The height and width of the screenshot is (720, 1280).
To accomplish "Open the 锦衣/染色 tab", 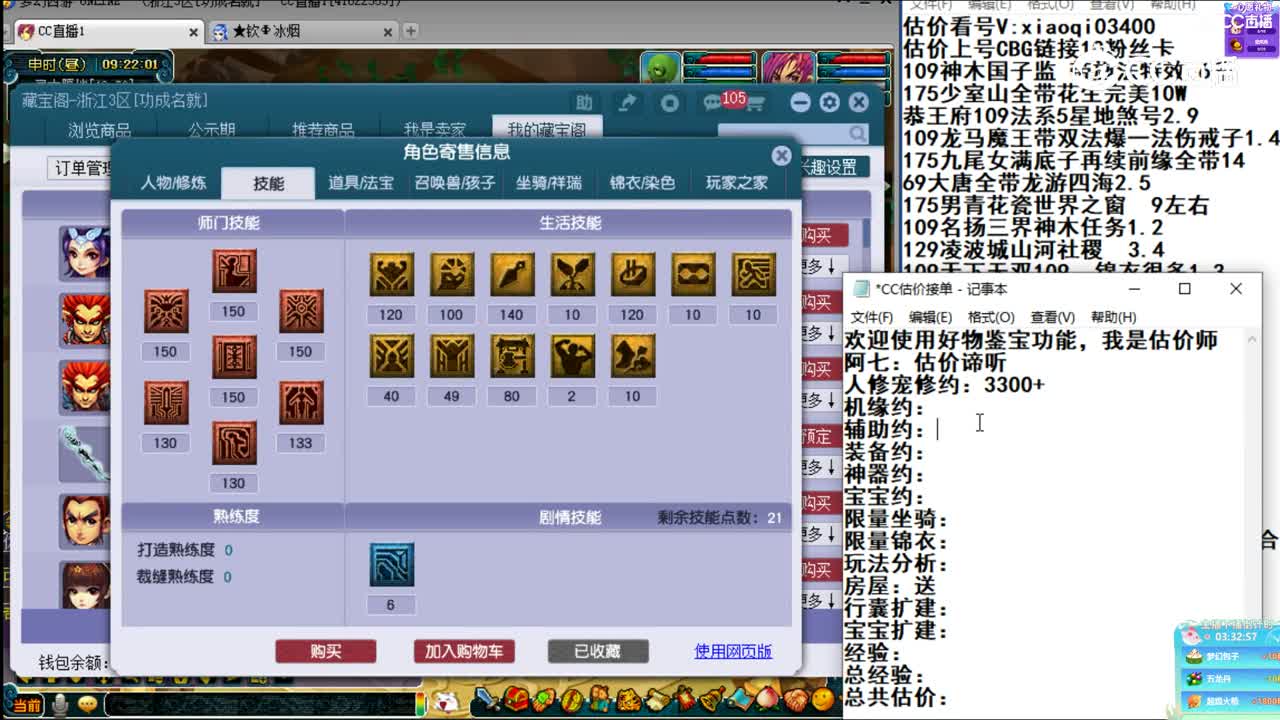I will point(642,183).
